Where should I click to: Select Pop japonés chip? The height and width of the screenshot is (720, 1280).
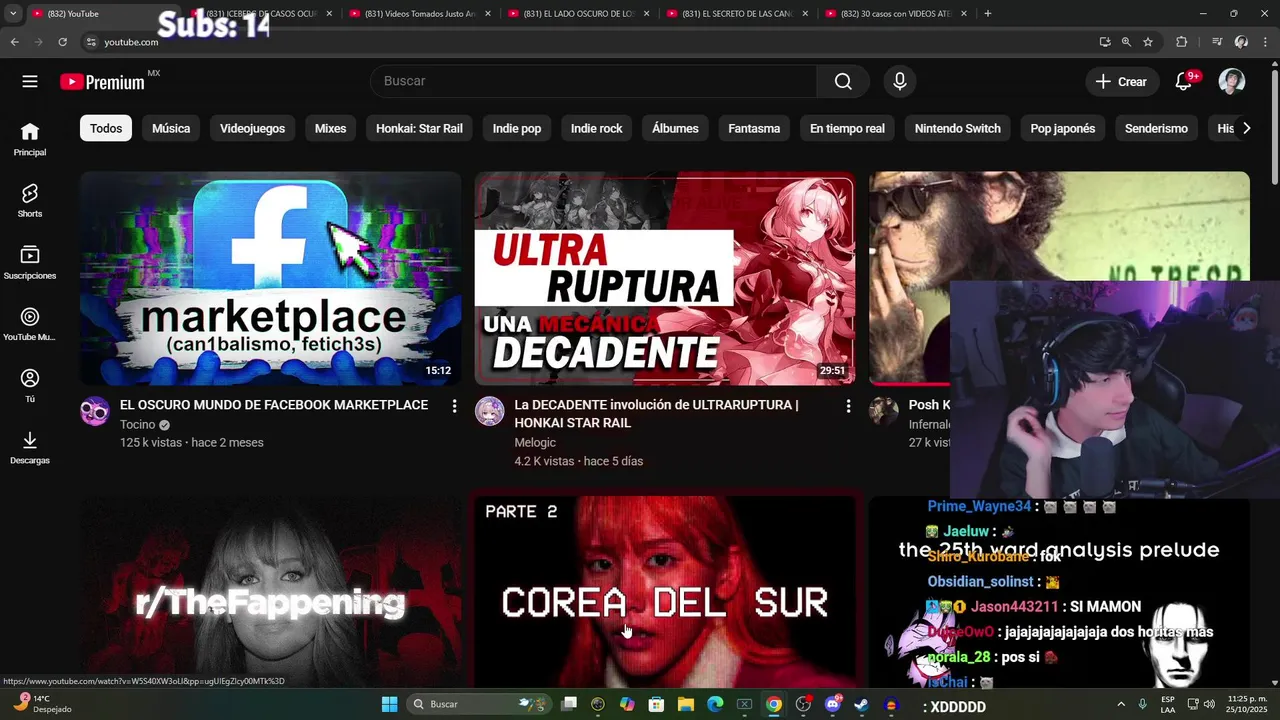[x=1063, y=128]
